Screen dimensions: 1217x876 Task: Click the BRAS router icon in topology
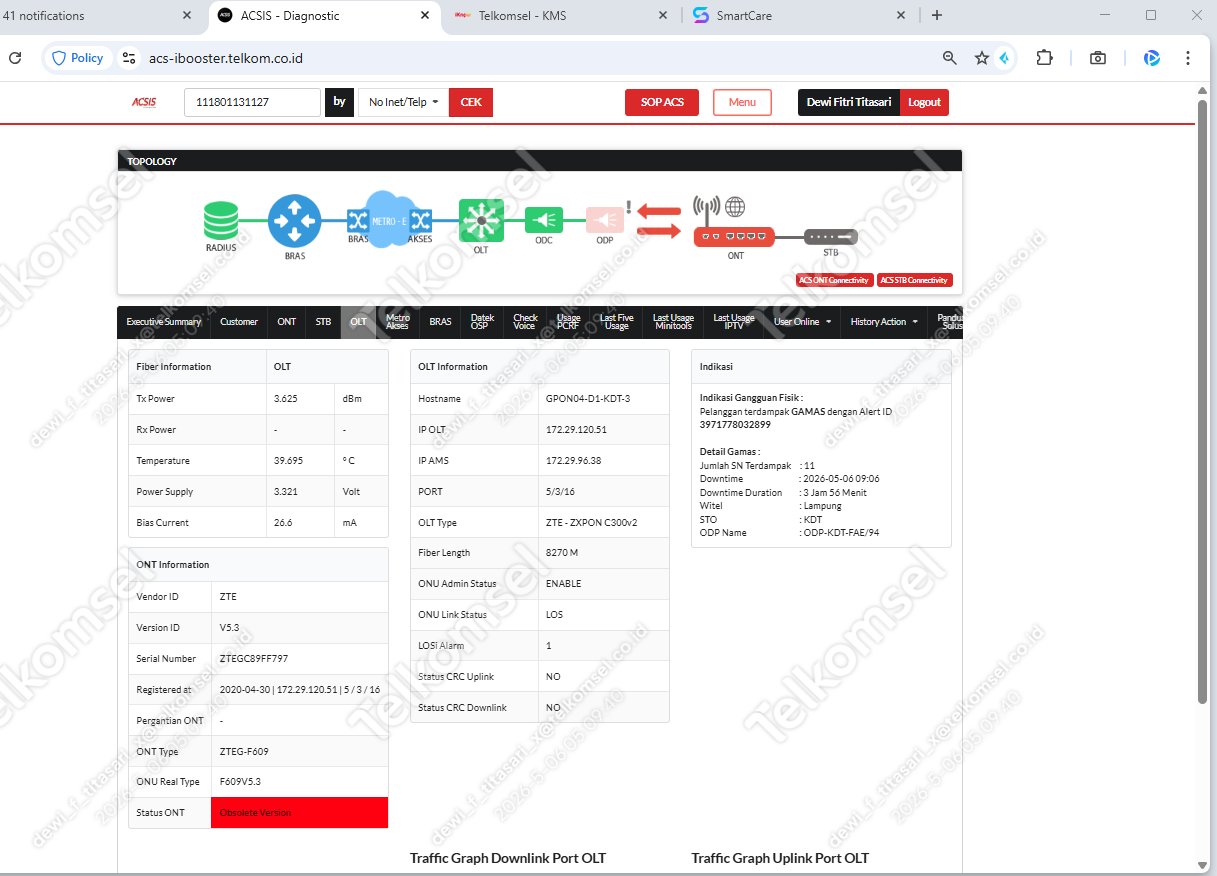[295, 221]
